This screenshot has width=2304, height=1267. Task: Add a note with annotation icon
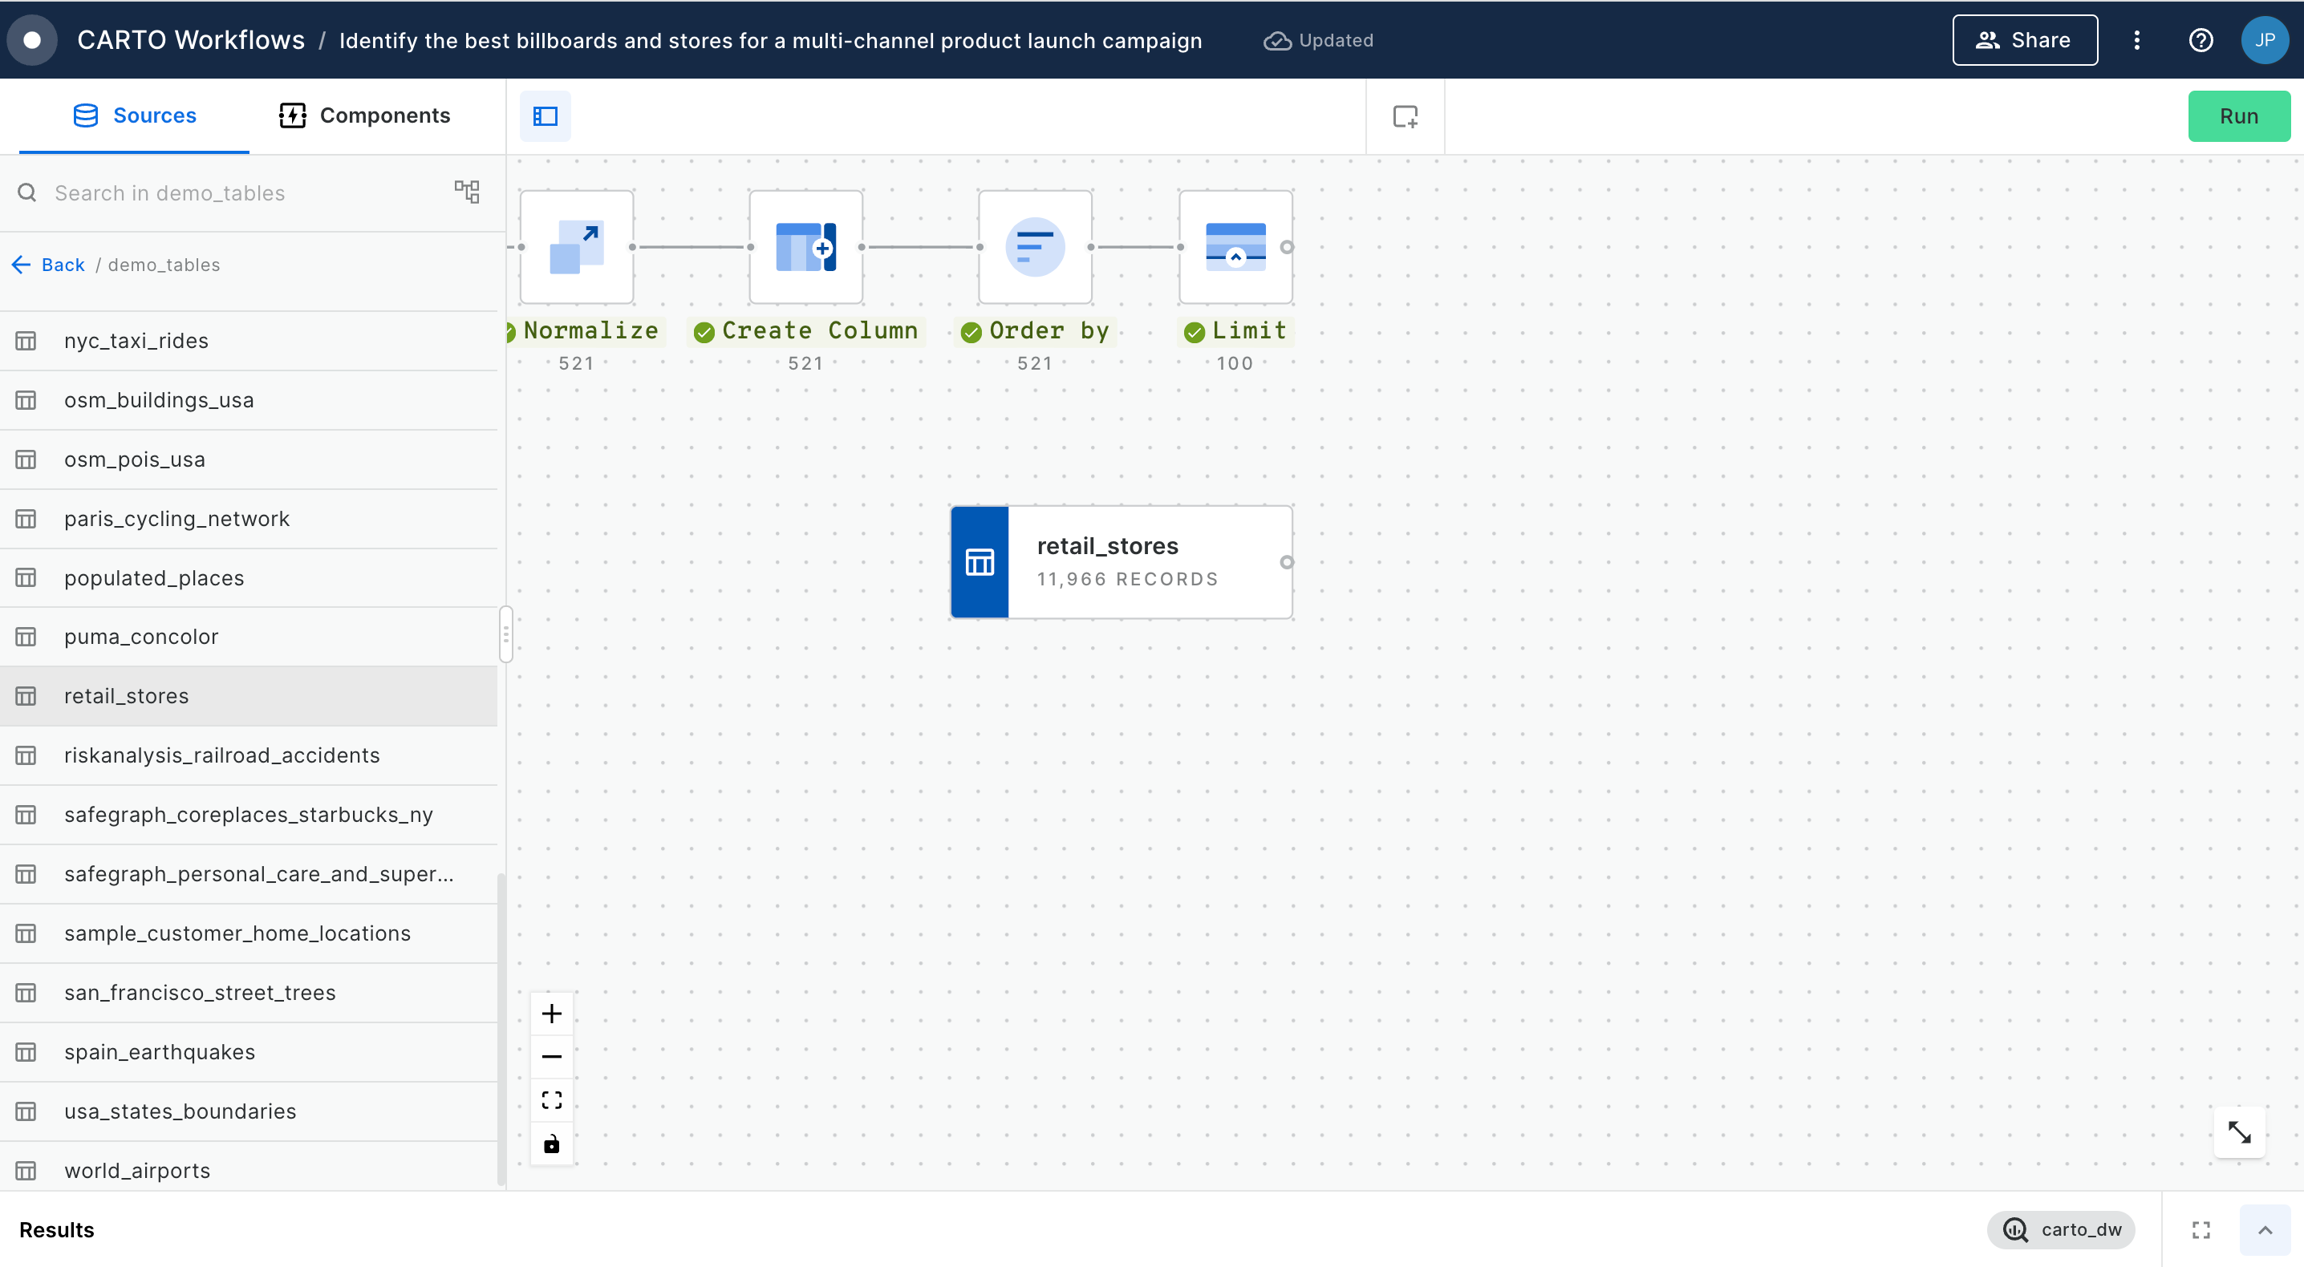(x=1405, y=117)
